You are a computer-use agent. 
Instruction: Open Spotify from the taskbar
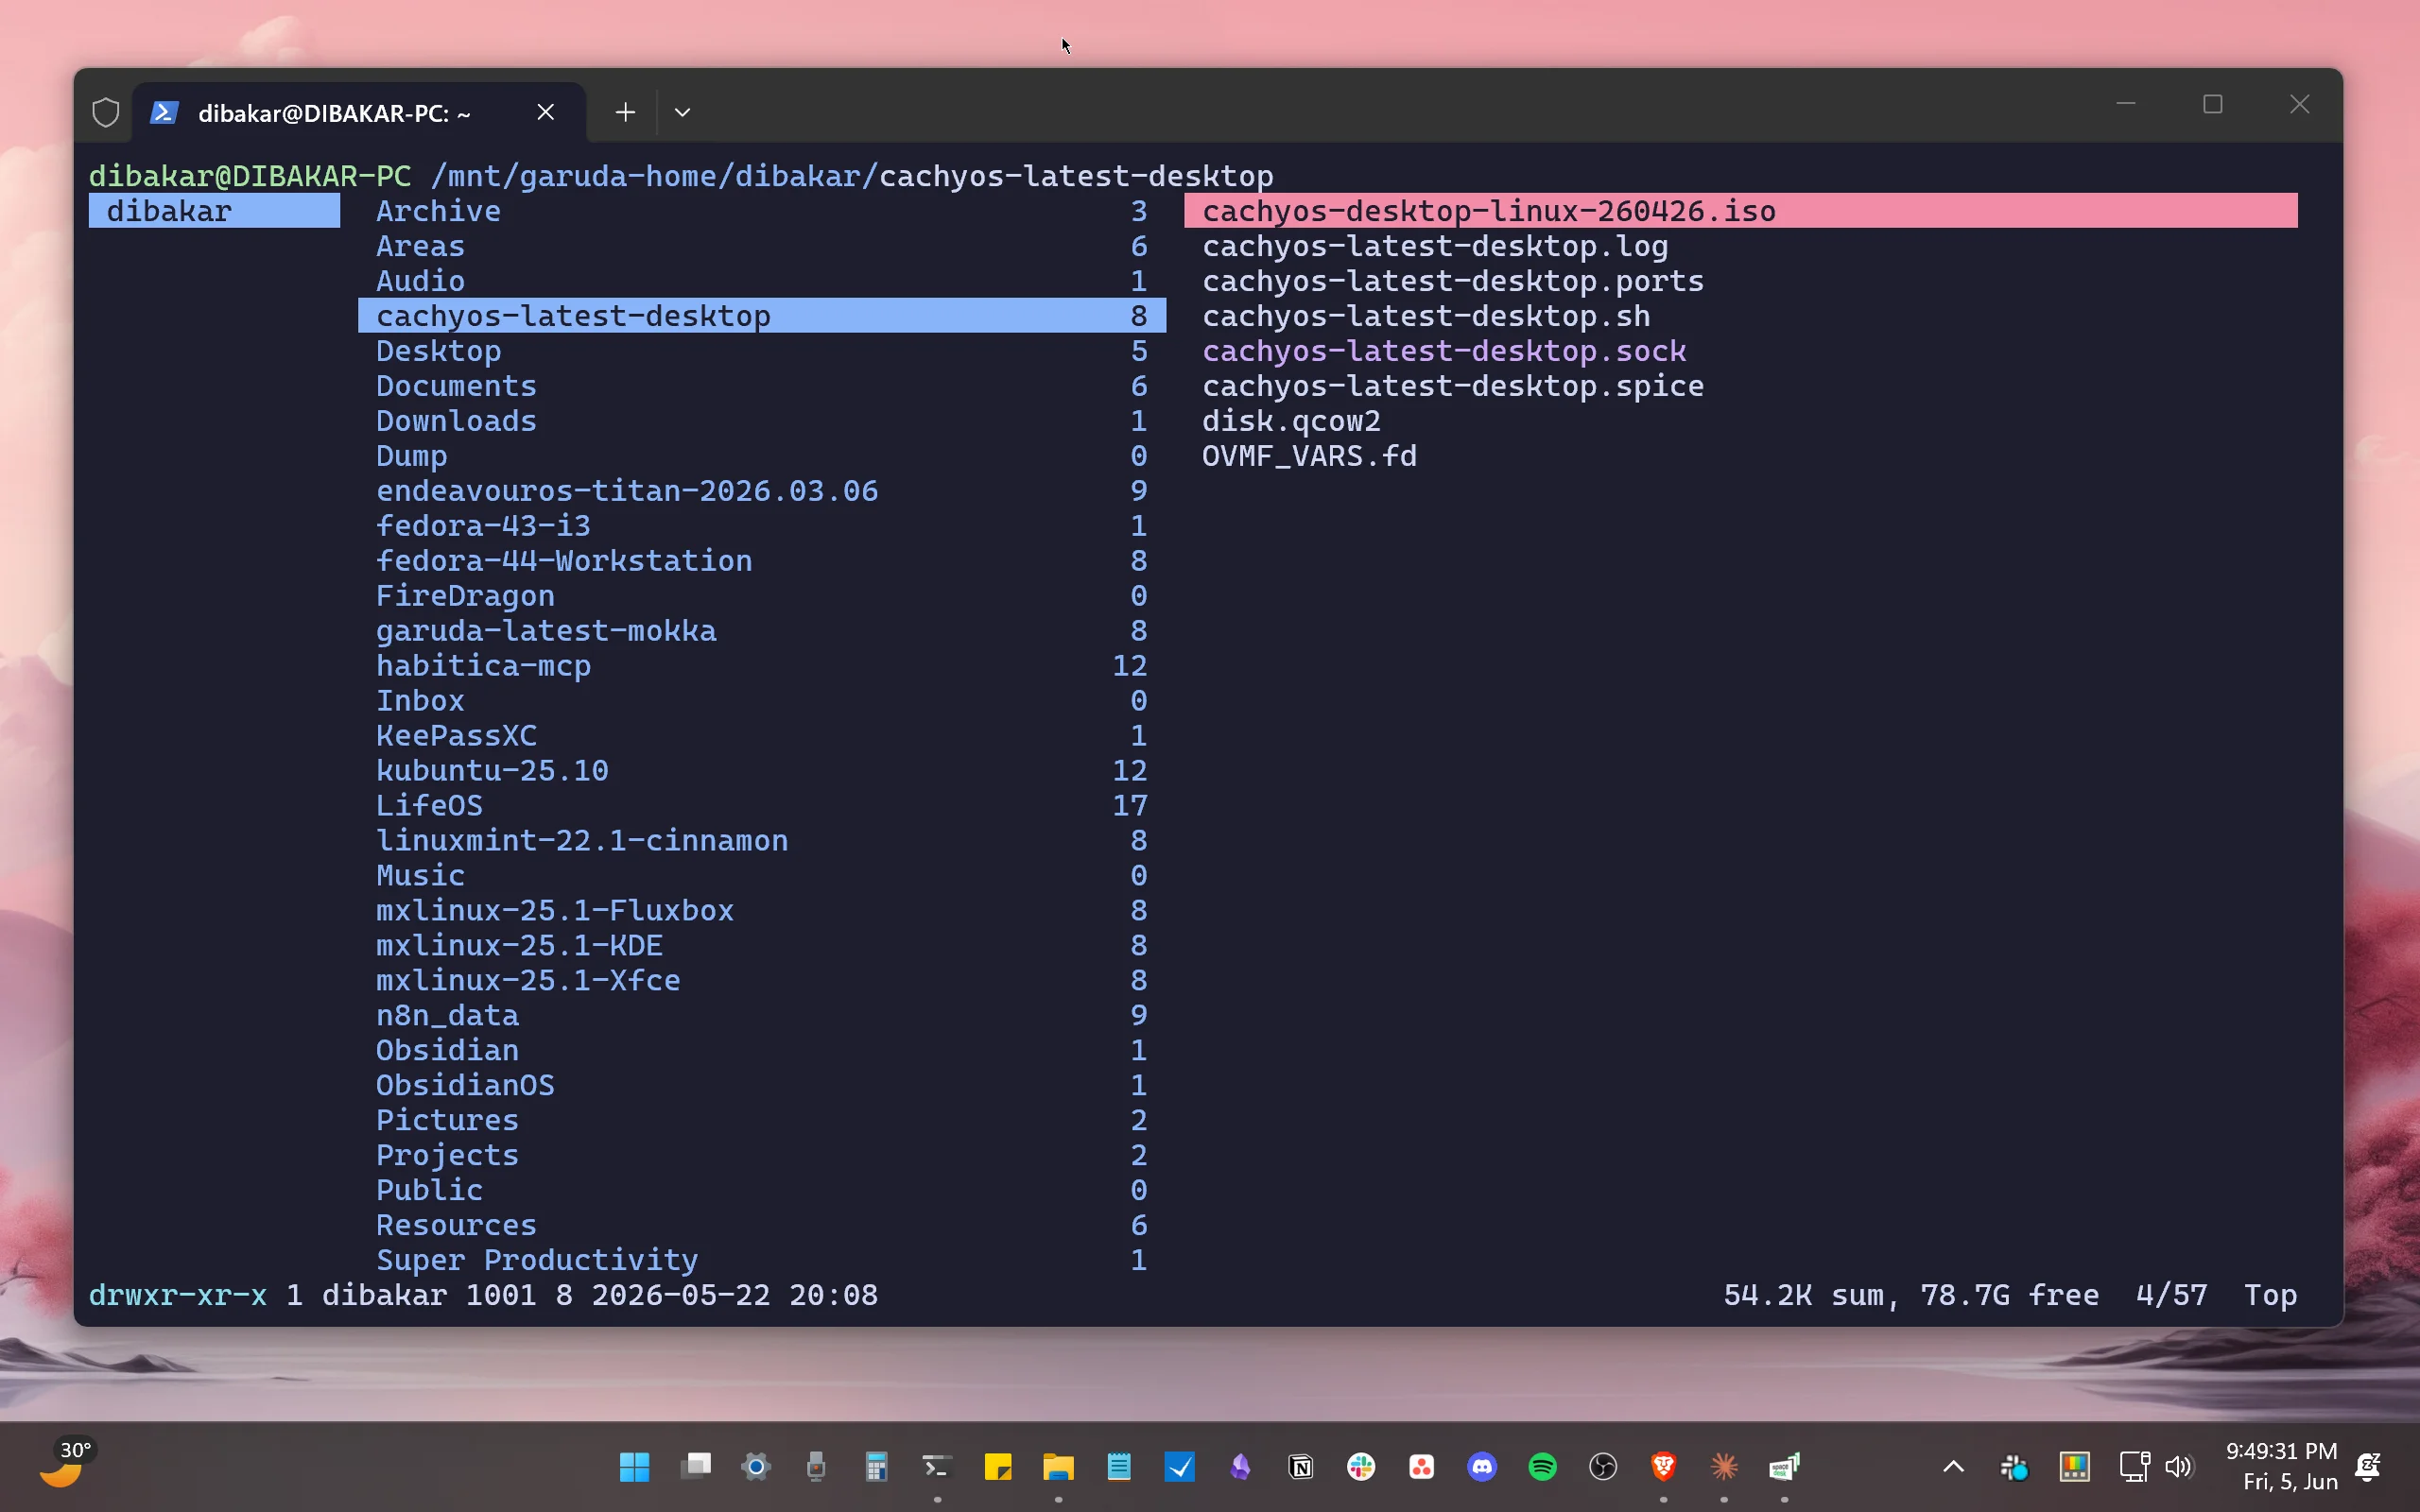1543,1467
